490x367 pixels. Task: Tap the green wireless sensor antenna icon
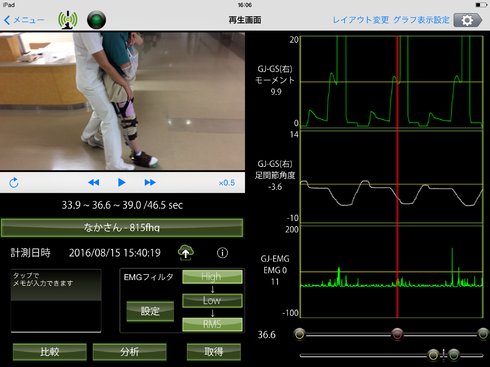tap(68, 20)
